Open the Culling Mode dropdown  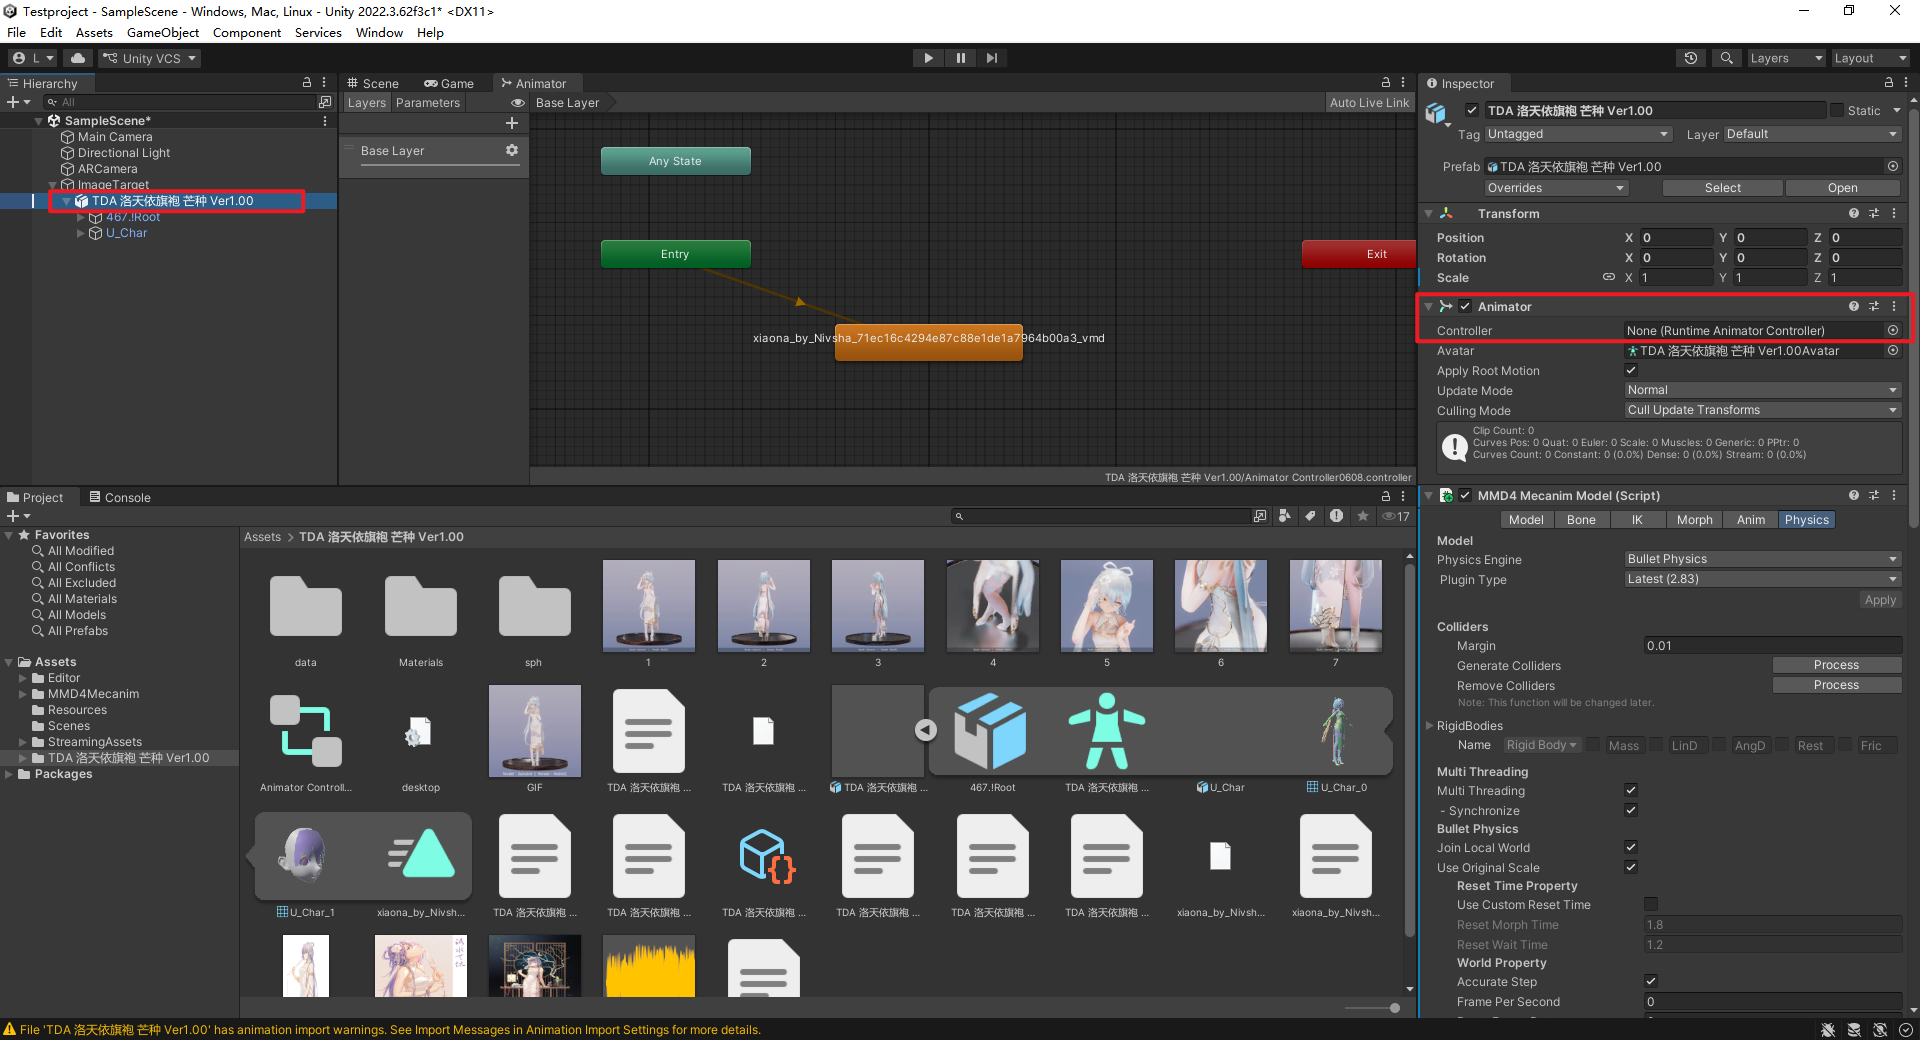pyautogui.click(x=1762, y=410)
